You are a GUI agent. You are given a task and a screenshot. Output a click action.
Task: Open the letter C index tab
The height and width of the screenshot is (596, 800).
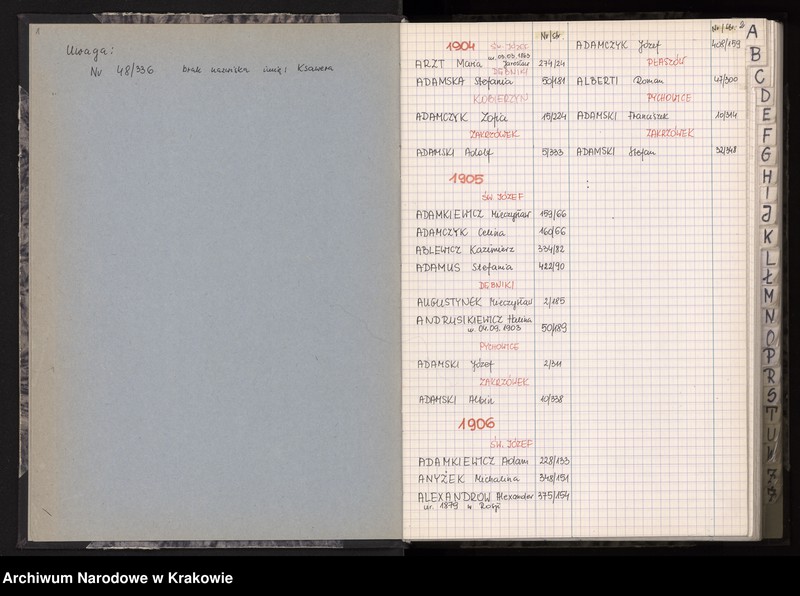[x=760, y=77]
